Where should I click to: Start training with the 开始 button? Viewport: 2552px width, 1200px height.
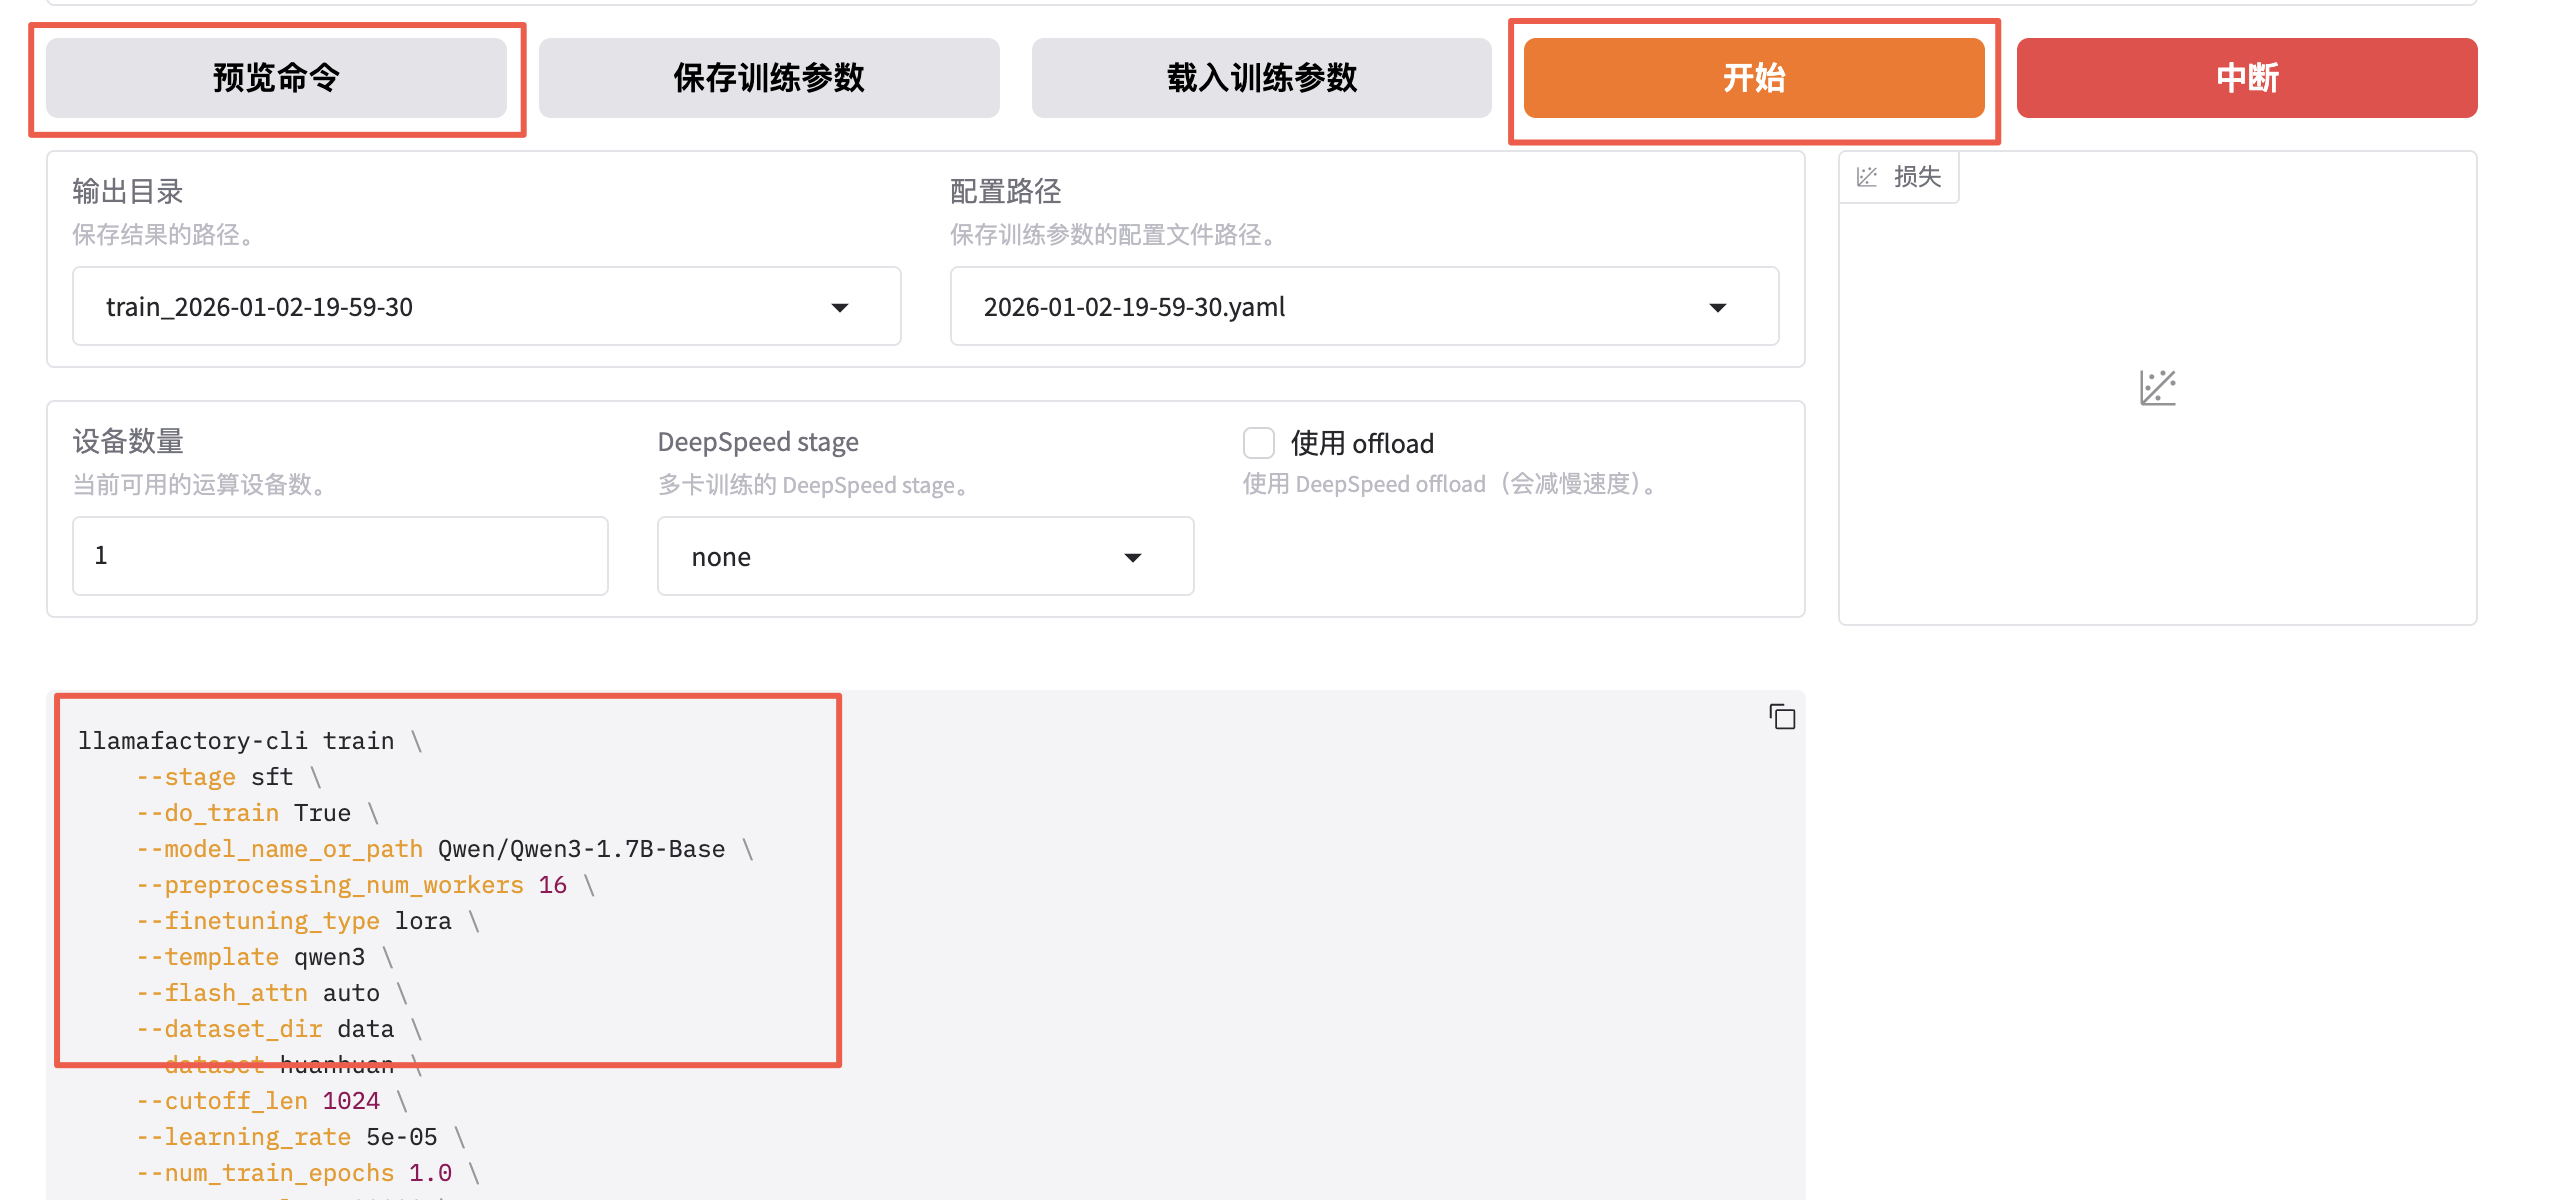pos(1753,78)
